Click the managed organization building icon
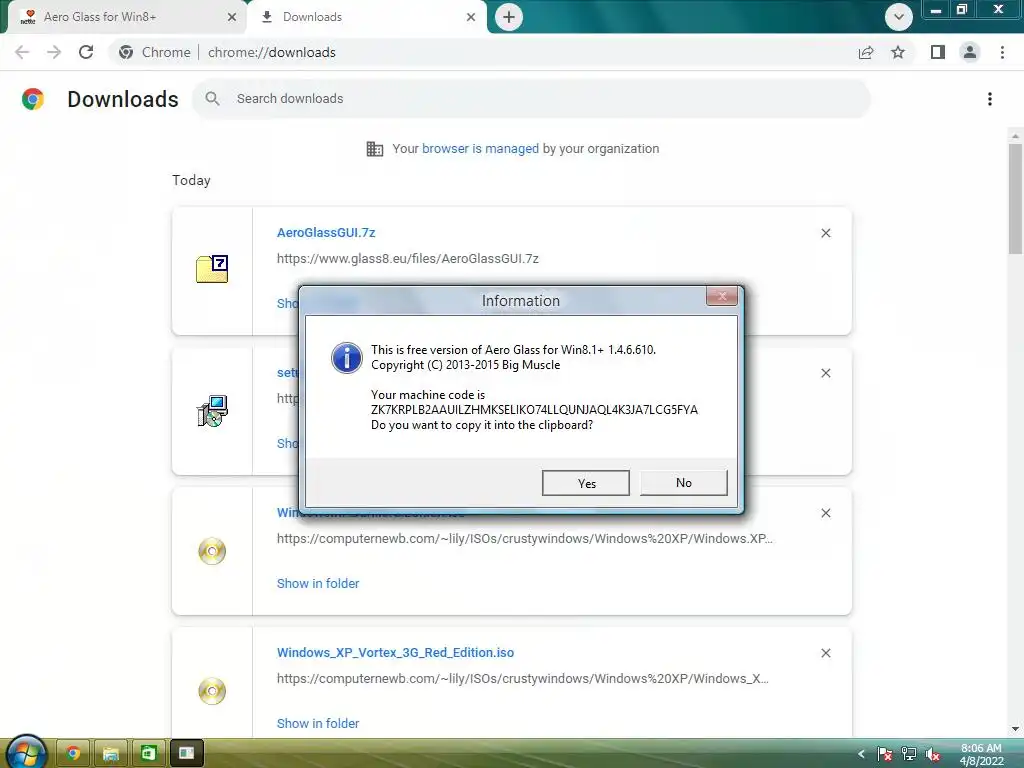1024x768 pixels. pyautogui.click(x=375, y=149)
